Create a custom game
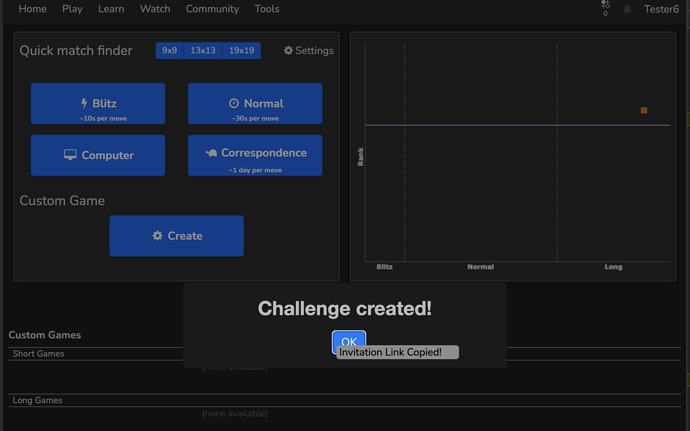 [176, 236]
